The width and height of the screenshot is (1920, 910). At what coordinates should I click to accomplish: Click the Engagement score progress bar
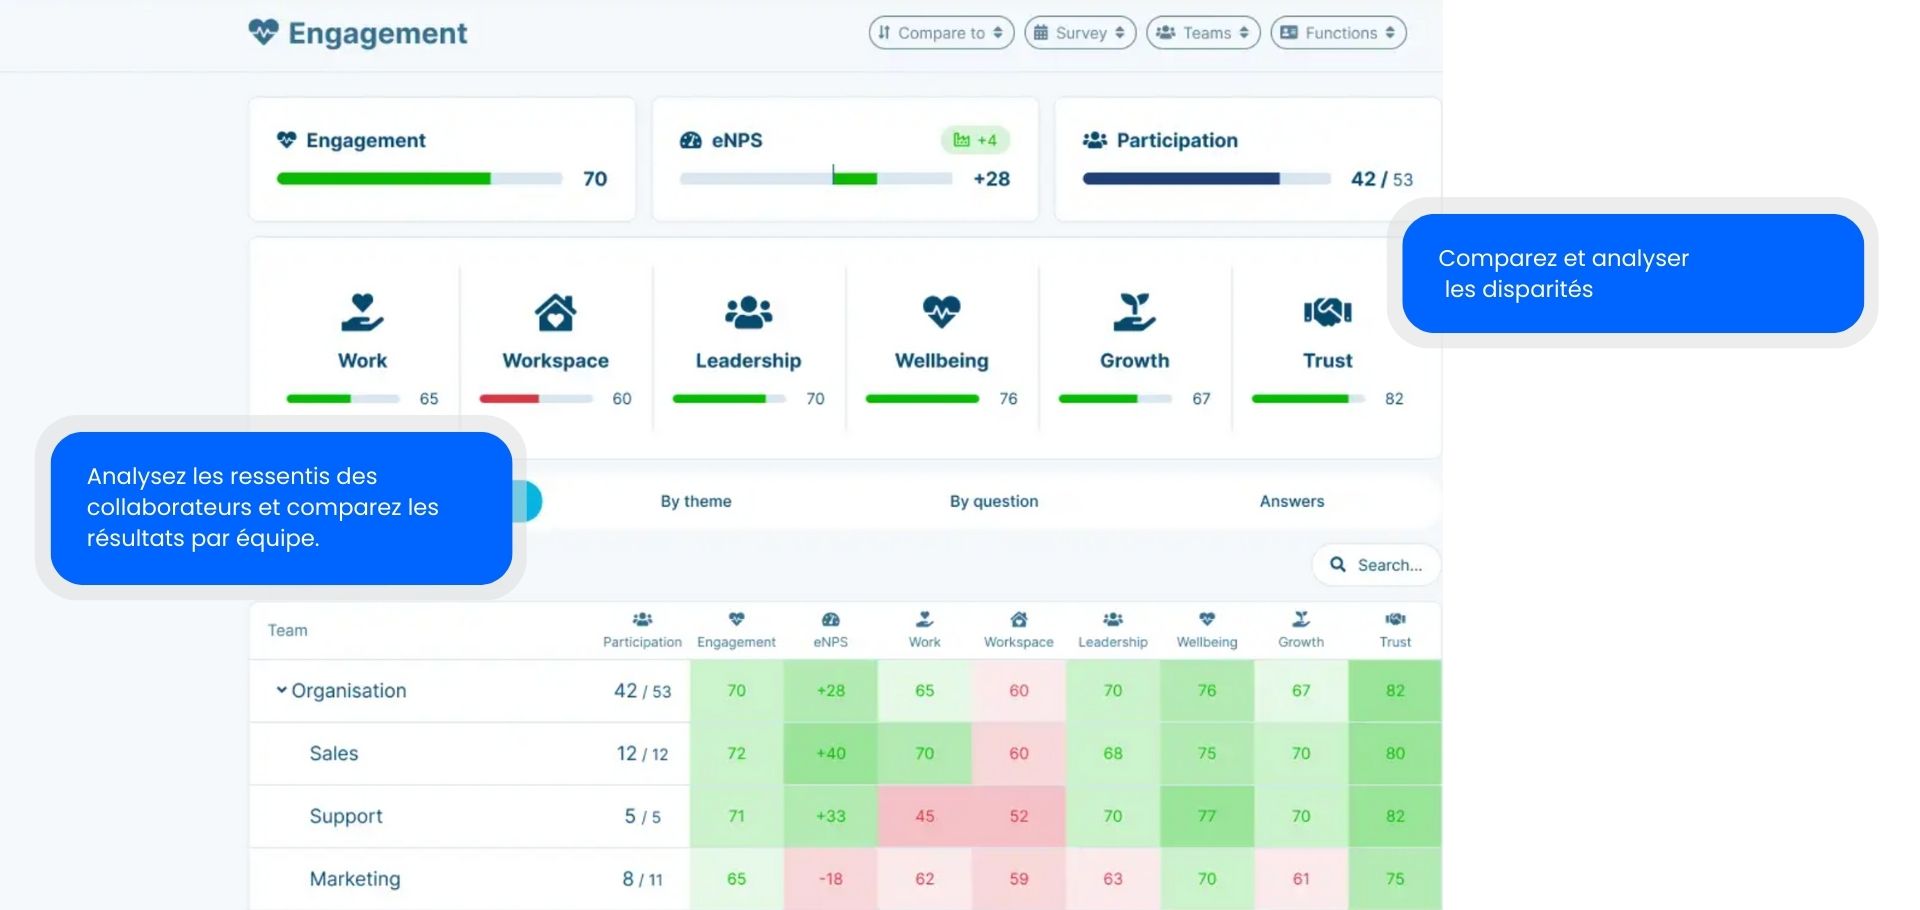[x=419, y=179]
